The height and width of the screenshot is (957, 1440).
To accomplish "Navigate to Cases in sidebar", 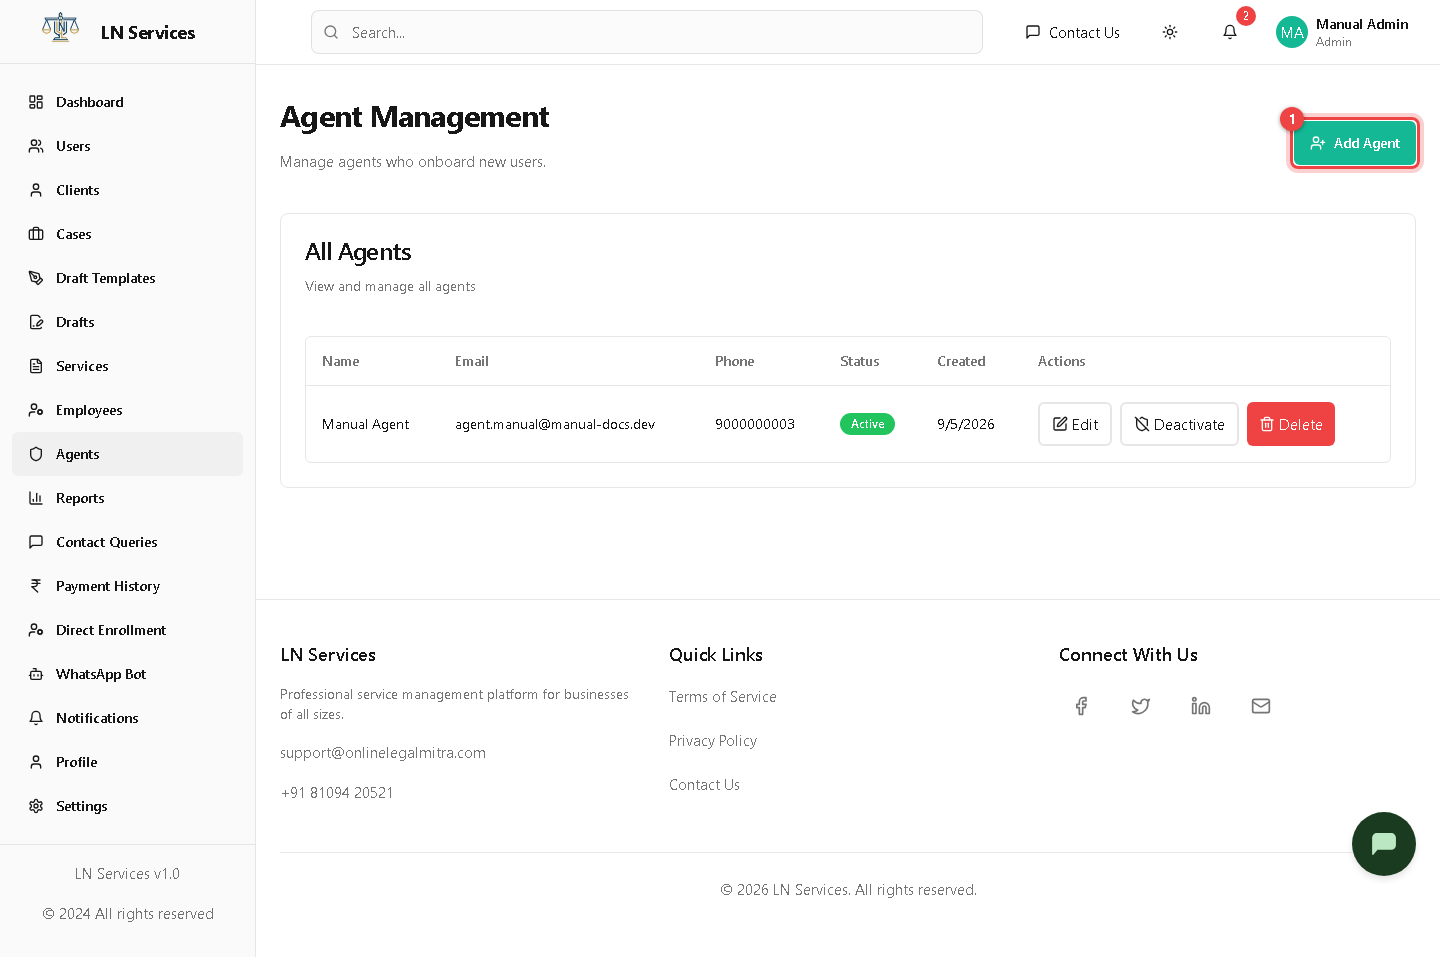I will click(x=127, y=234).
